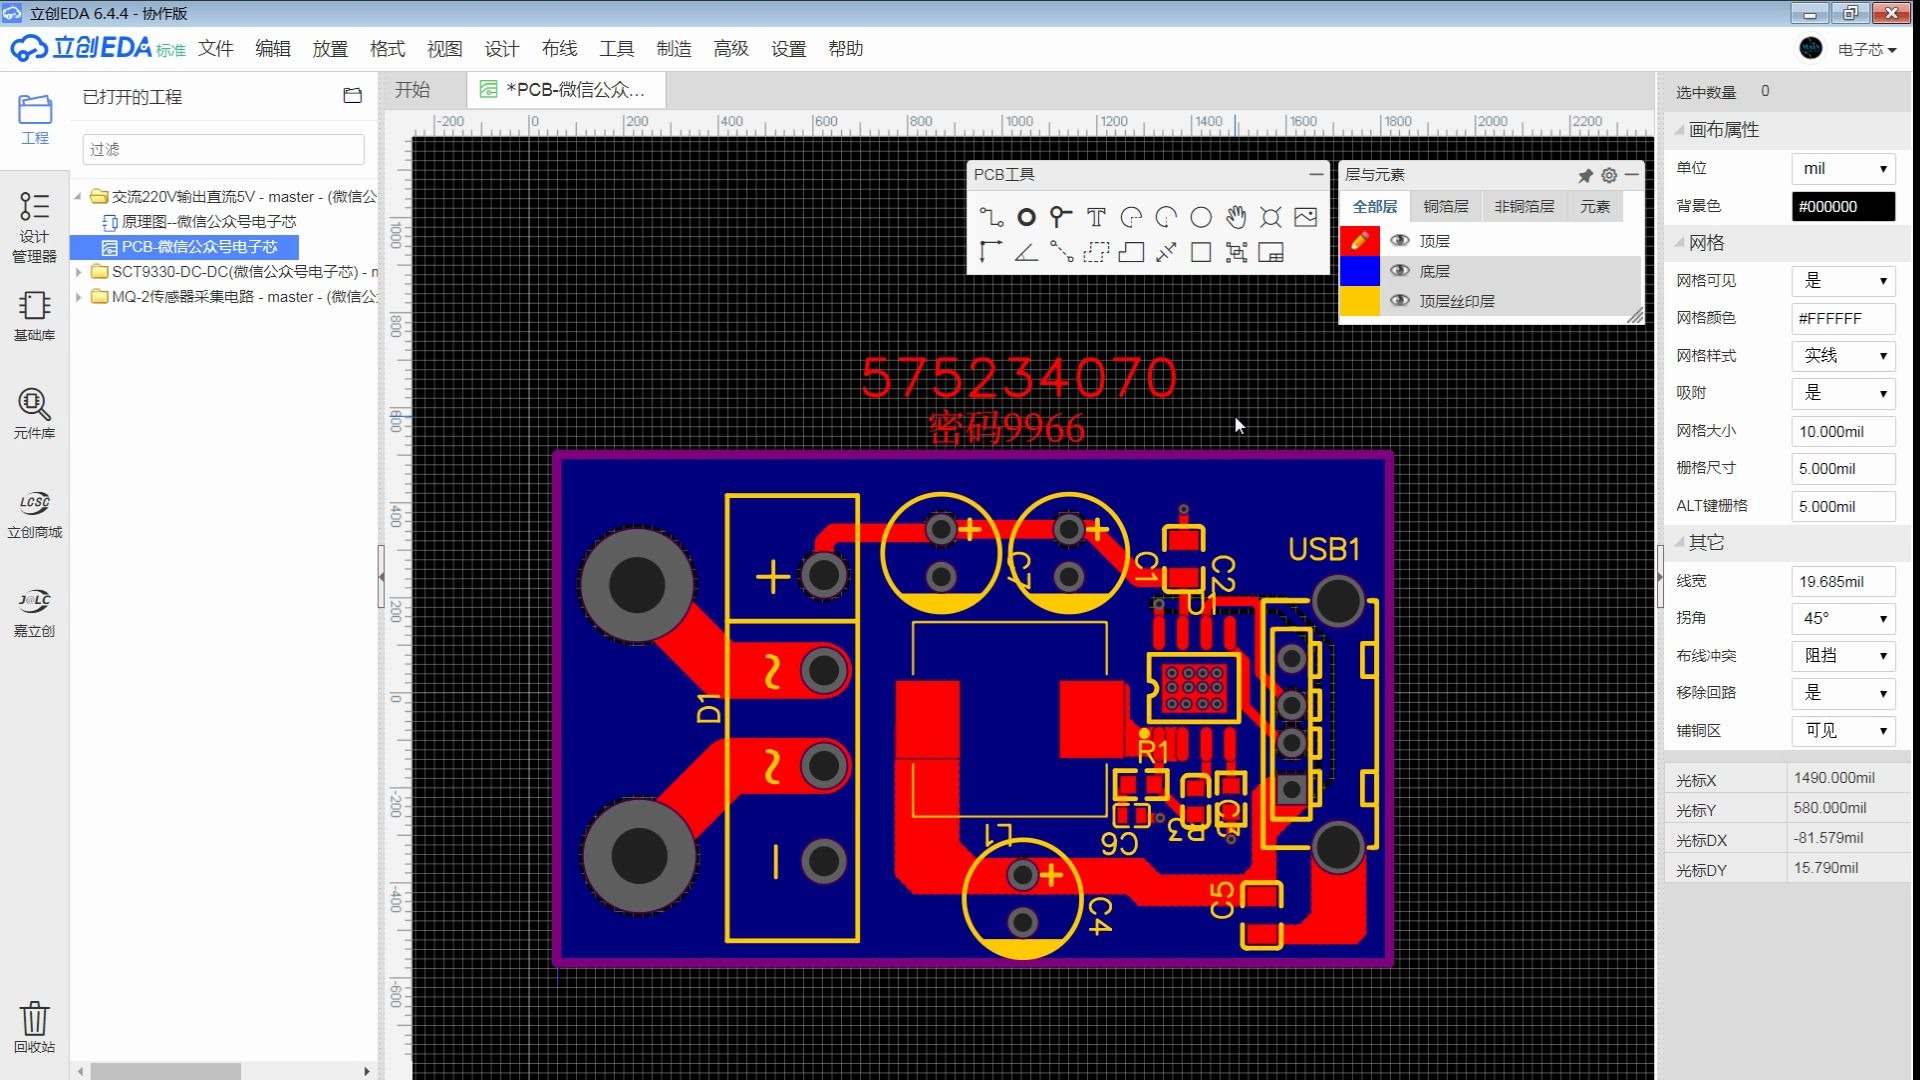Viewport: 1920px width, 1080px height.
Task: Open the 布线冲突 dropdown showing 阻挡
Action: tap(1843, 656)
